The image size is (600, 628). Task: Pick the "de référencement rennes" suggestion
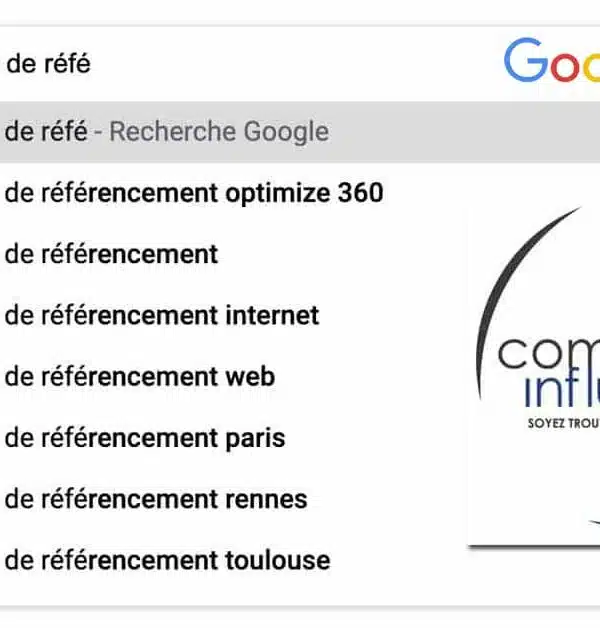coord(156,499)
